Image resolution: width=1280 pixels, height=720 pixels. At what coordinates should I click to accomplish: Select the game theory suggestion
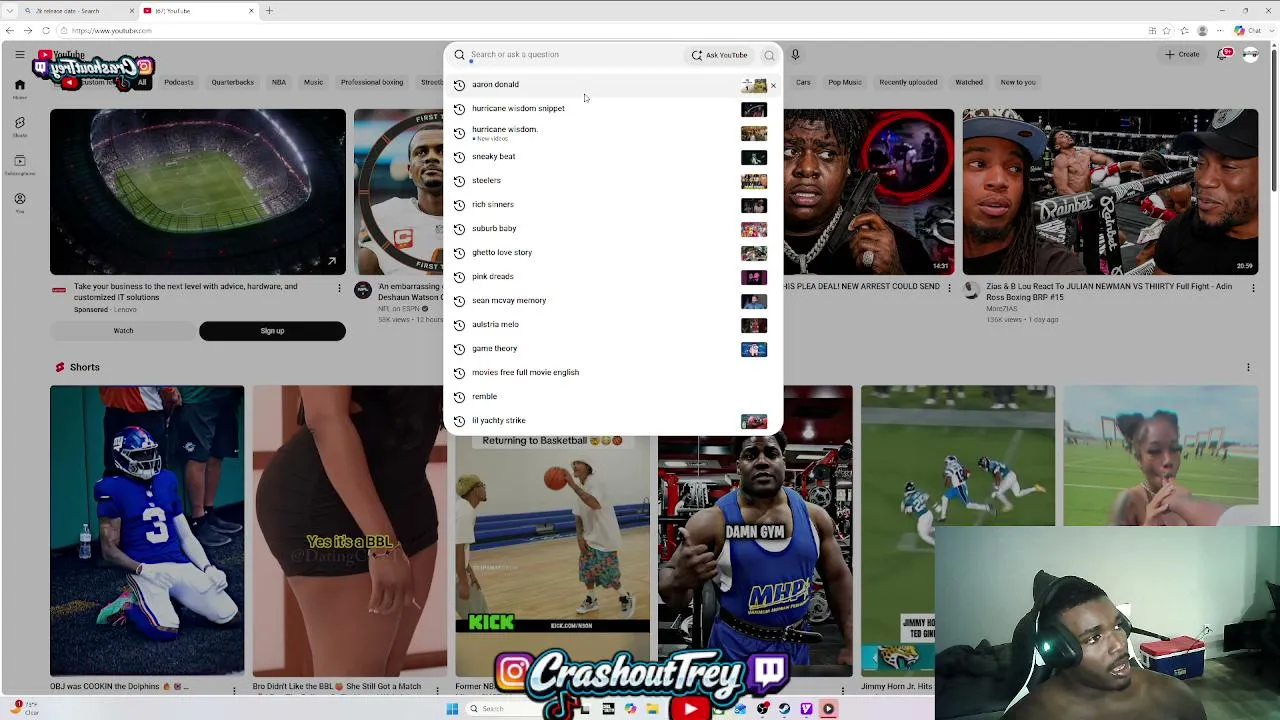coord(611,349)
